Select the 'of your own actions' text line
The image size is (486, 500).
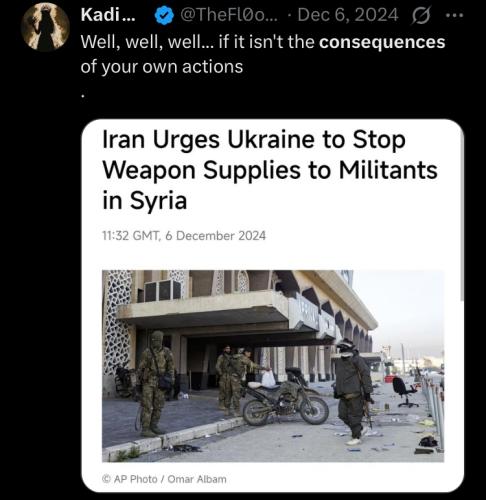162,67
